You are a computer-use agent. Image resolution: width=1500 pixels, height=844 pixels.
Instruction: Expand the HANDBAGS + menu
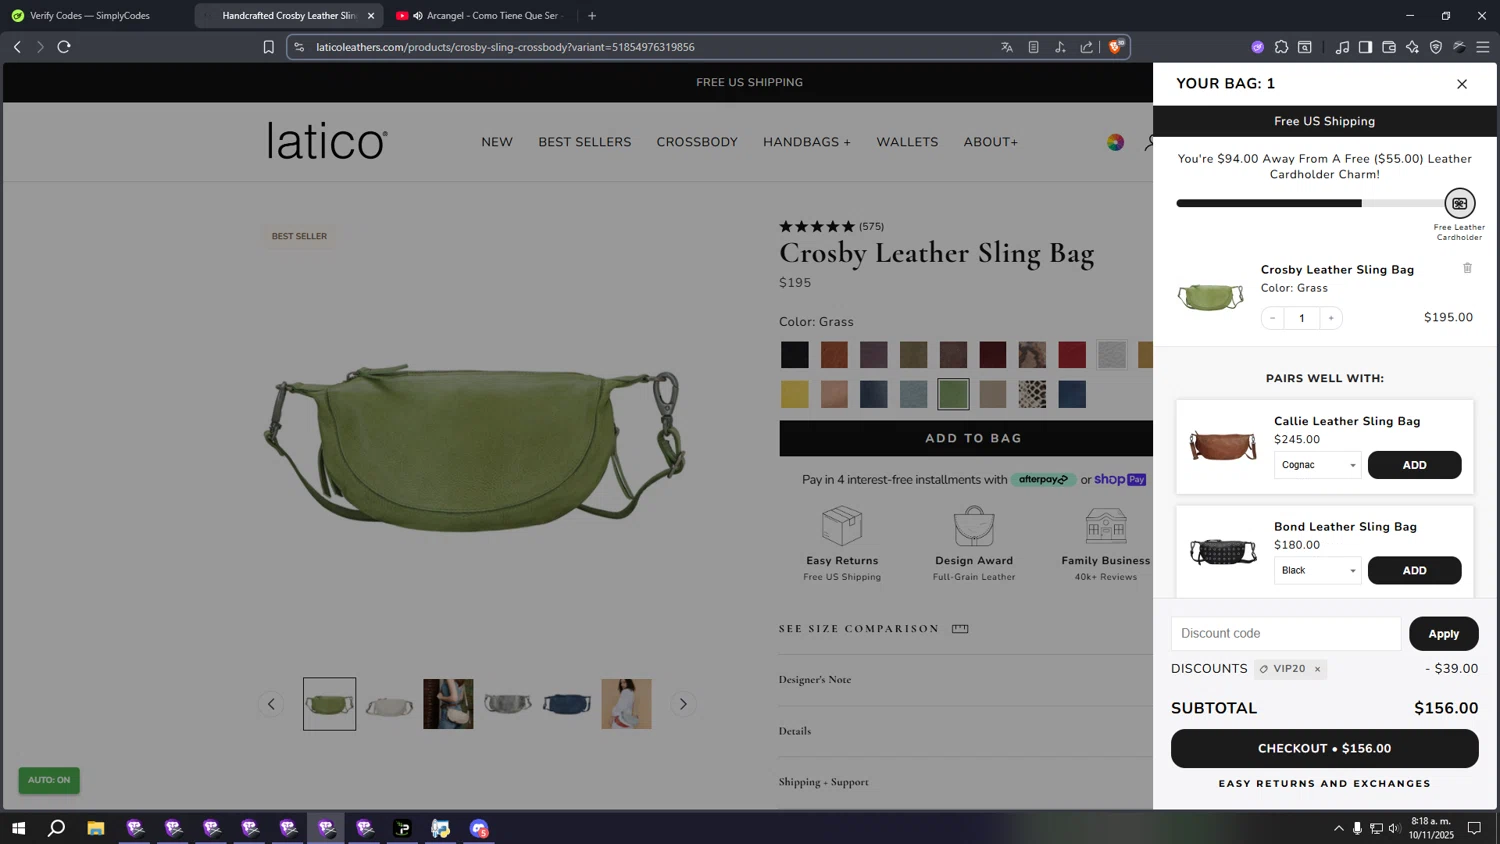[x=807, y=142]
